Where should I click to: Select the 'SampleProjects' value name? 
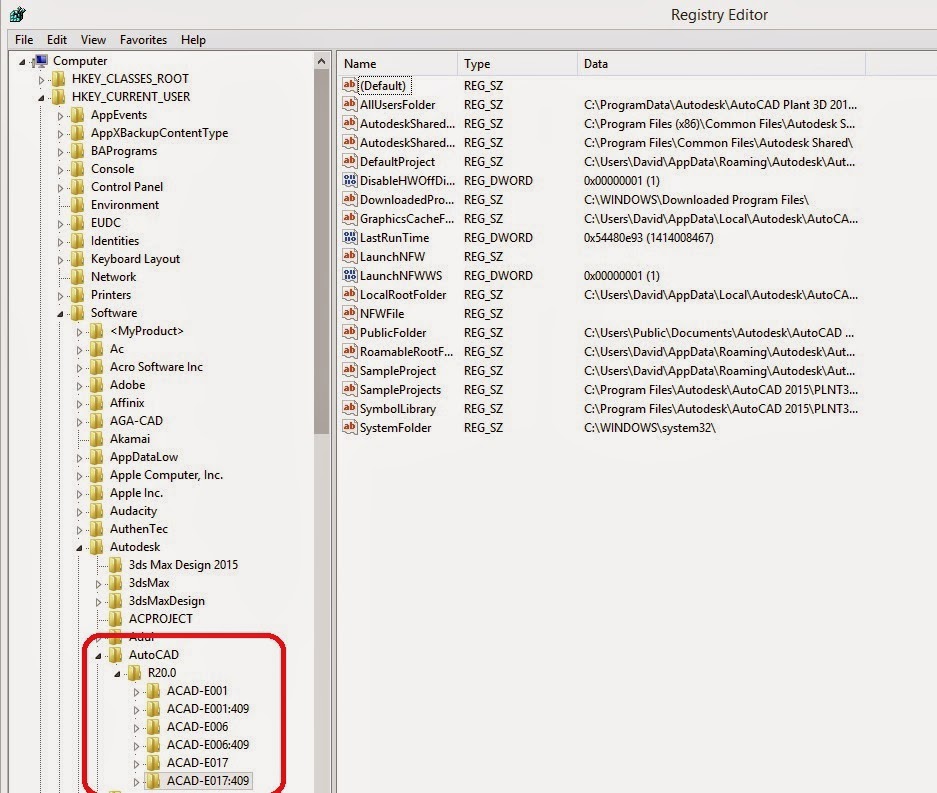click(400, 390)
